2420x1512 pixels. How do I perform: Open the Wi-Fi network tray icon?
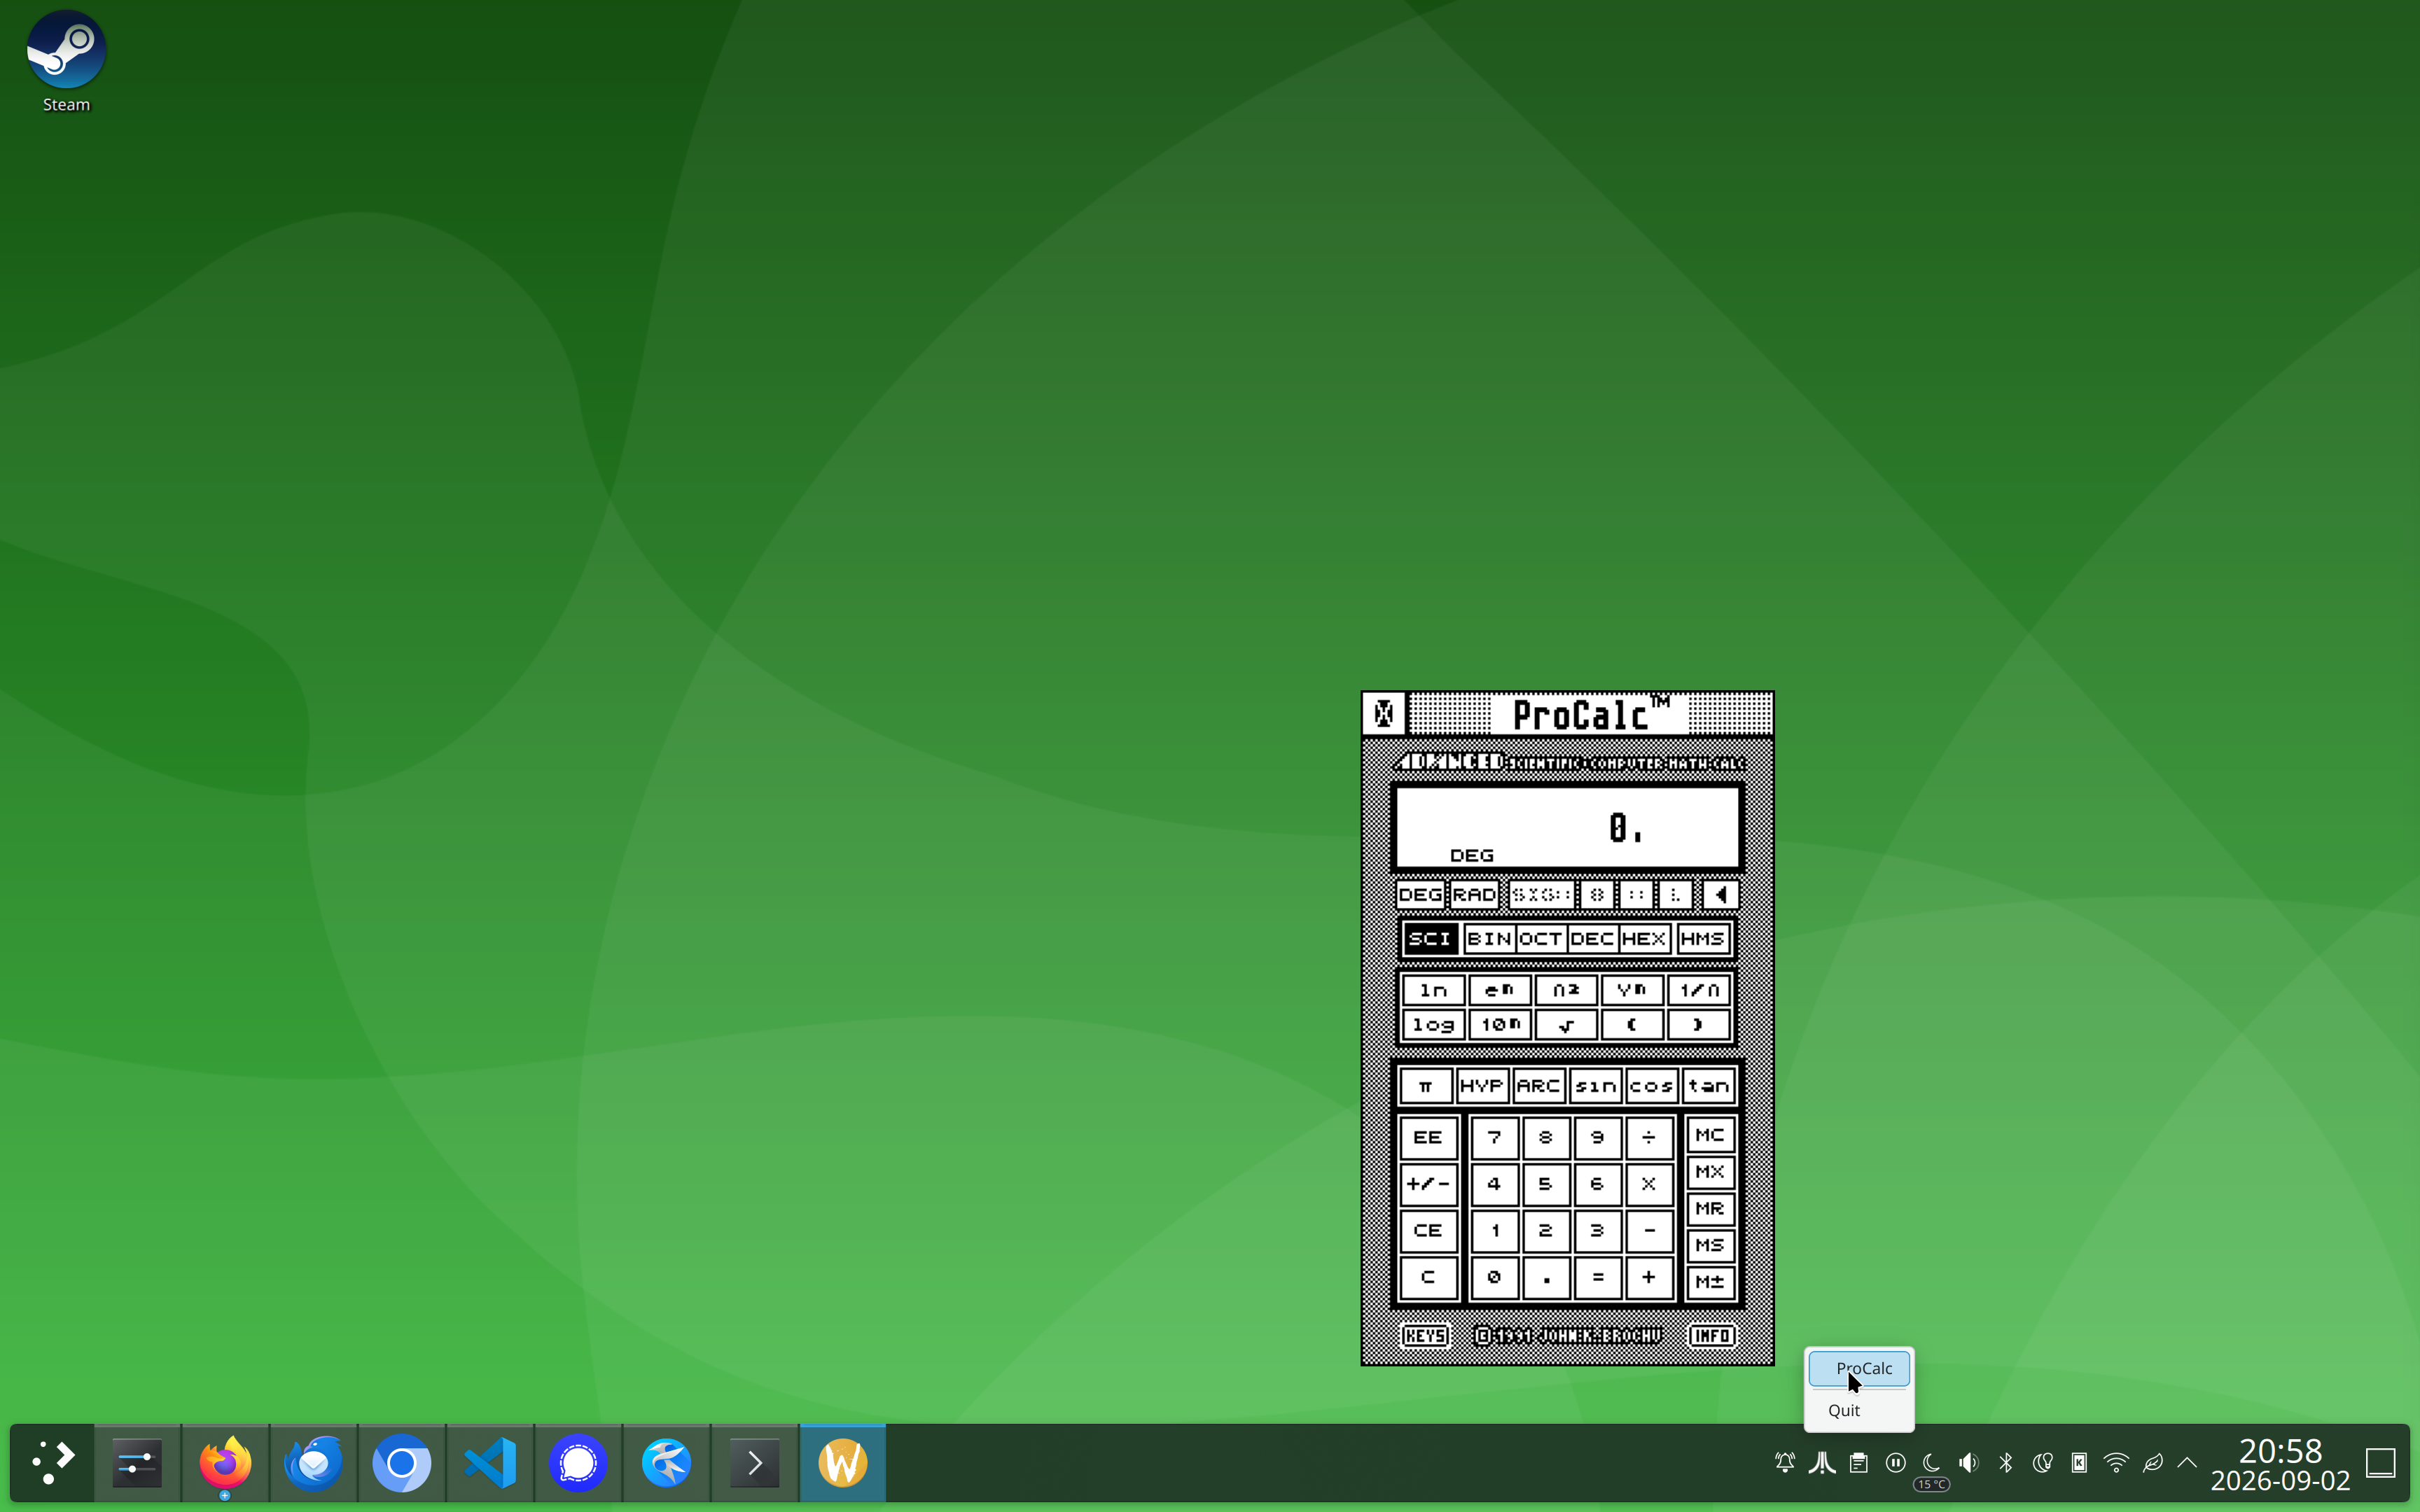(x=2116, y=1463)
